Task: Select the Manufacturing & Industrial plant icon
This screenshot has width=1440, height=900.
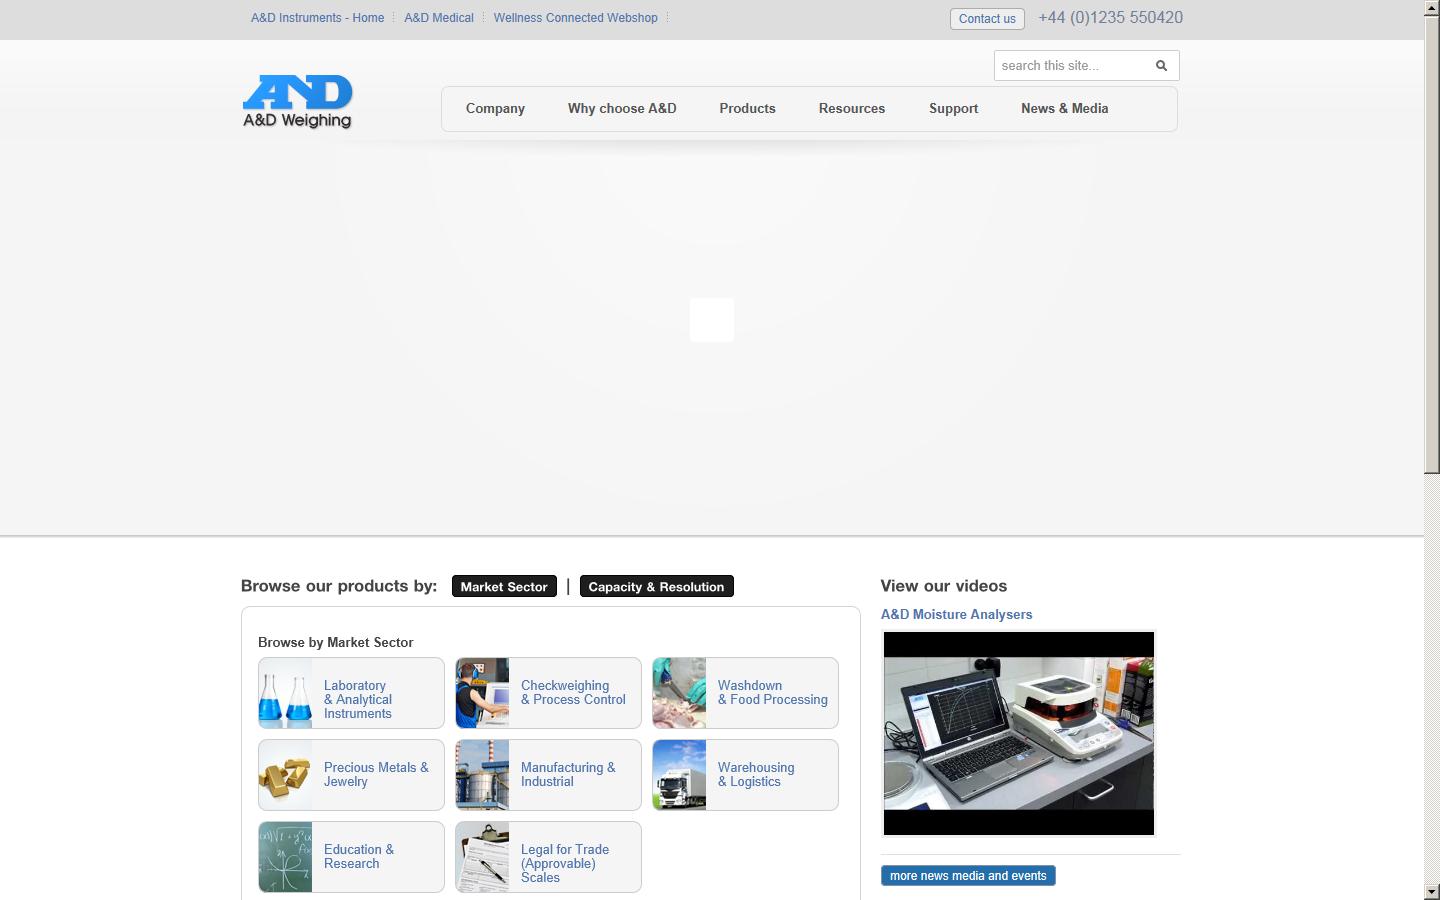Action: pos(483,775)
